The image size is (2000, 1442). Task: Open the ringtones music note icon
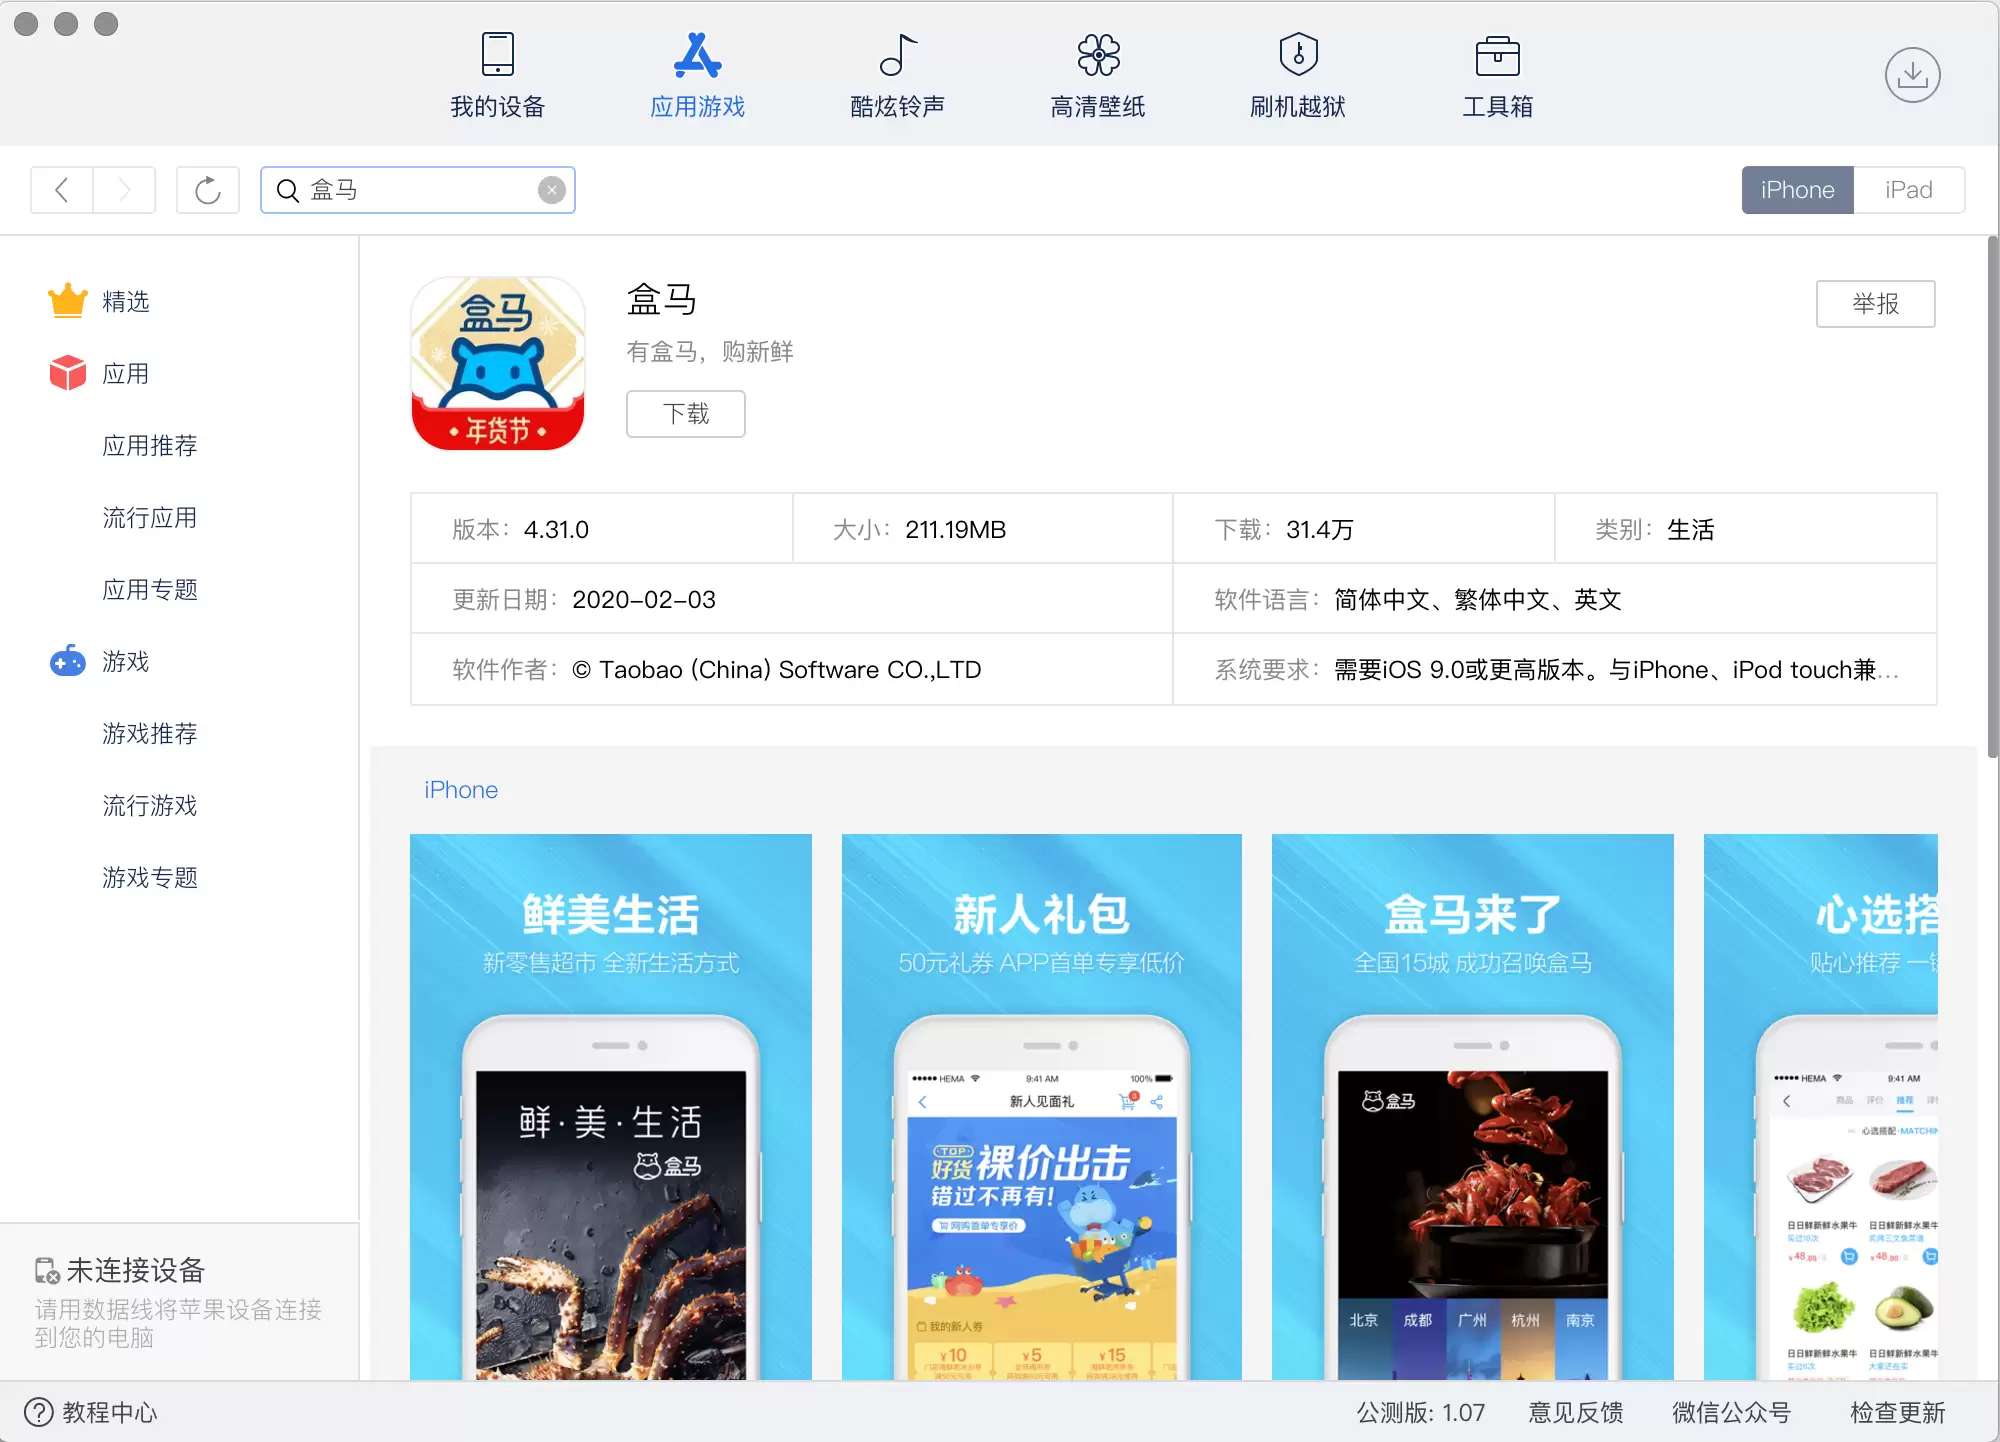pos(897,55)
